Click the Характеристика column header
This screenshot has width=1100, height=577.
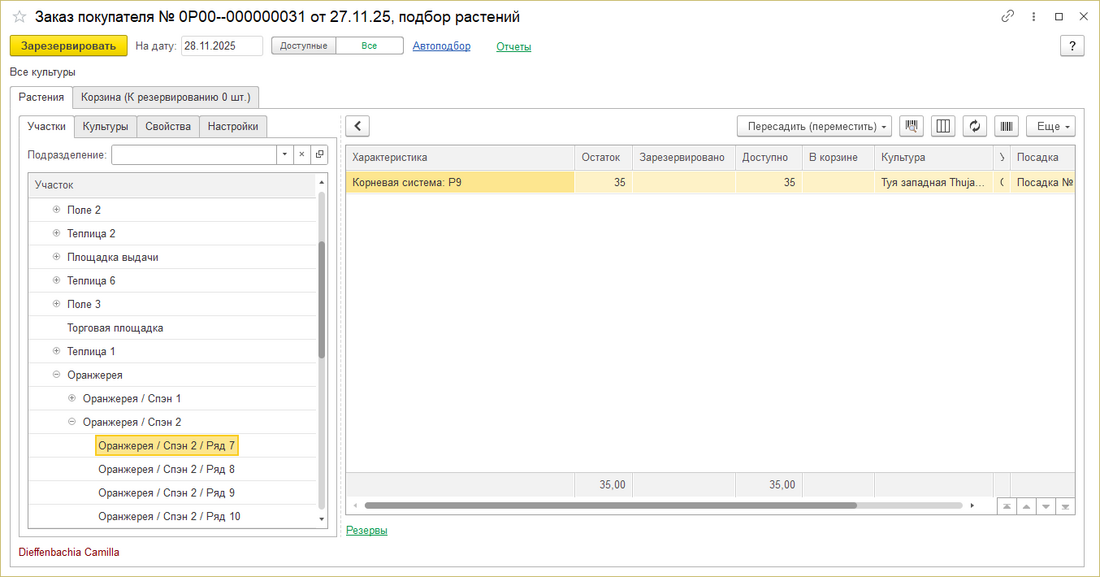(460, 157)
